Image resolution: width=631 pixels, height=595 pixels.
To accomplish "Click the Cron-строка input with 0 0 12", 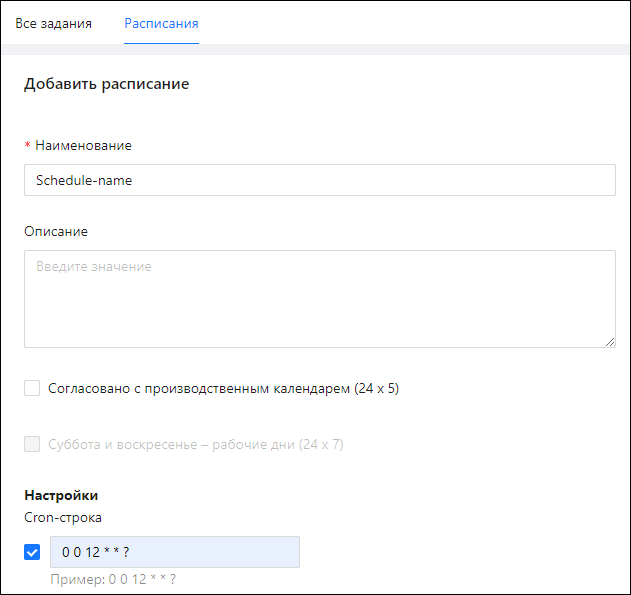I will (175, 552).
